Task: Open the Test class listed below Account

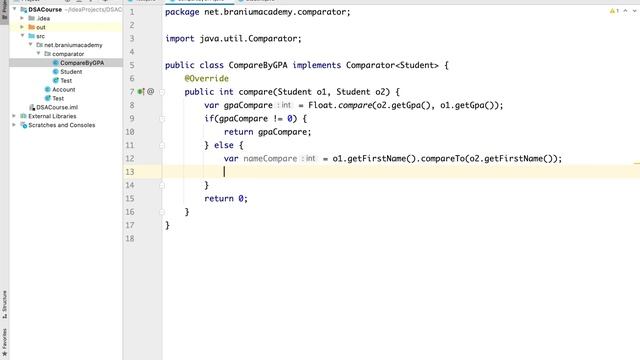Action: [58, 98]
